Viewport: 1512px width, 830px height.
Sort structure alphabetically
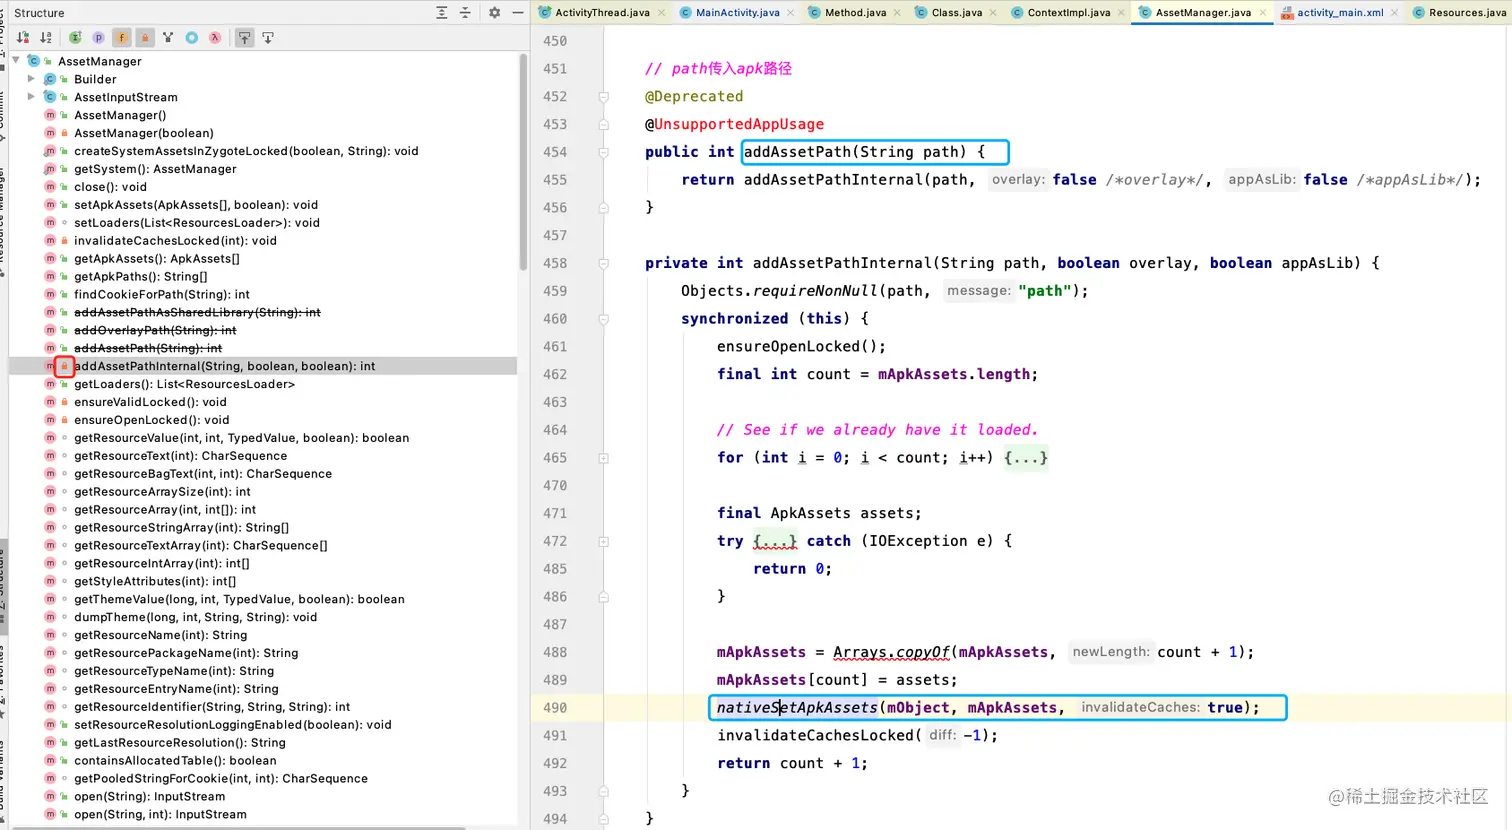coord(46,37)
